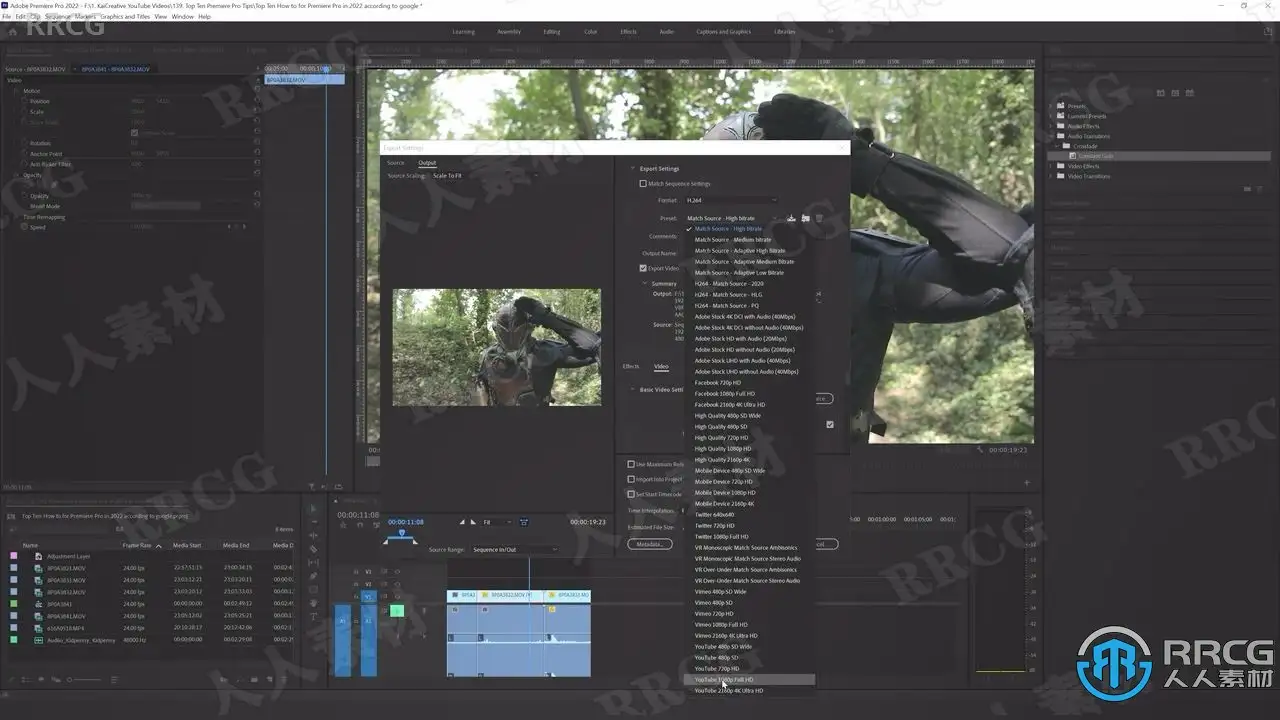Reset the Anchor Point parameter
The image size is (1280, 720).
(257, 154)
